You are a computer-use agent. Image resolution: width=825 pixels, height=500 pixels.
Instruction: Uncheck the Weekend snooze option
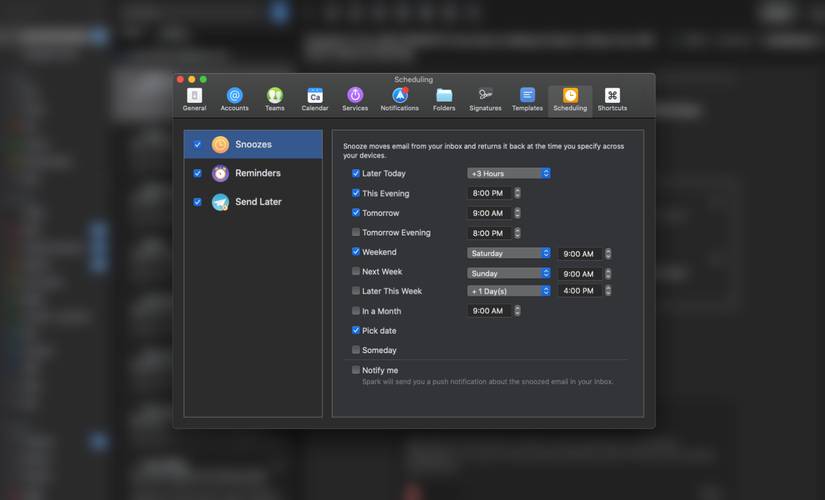click(356, 252)
